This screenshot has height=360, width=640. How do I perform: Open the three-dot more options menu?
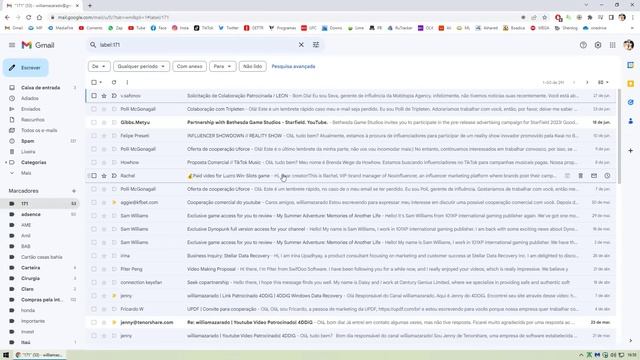[x=127, y=82]
